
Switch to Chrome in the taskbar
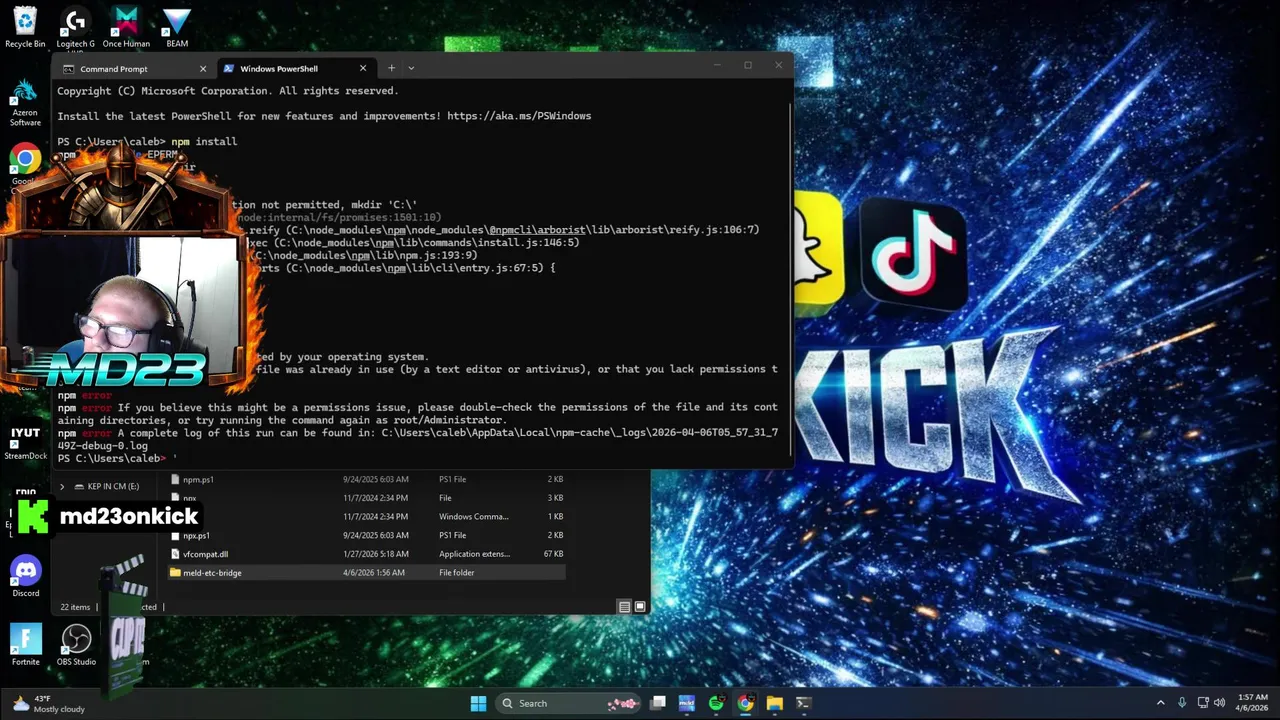pyautogui.click(x=745, y=703)
